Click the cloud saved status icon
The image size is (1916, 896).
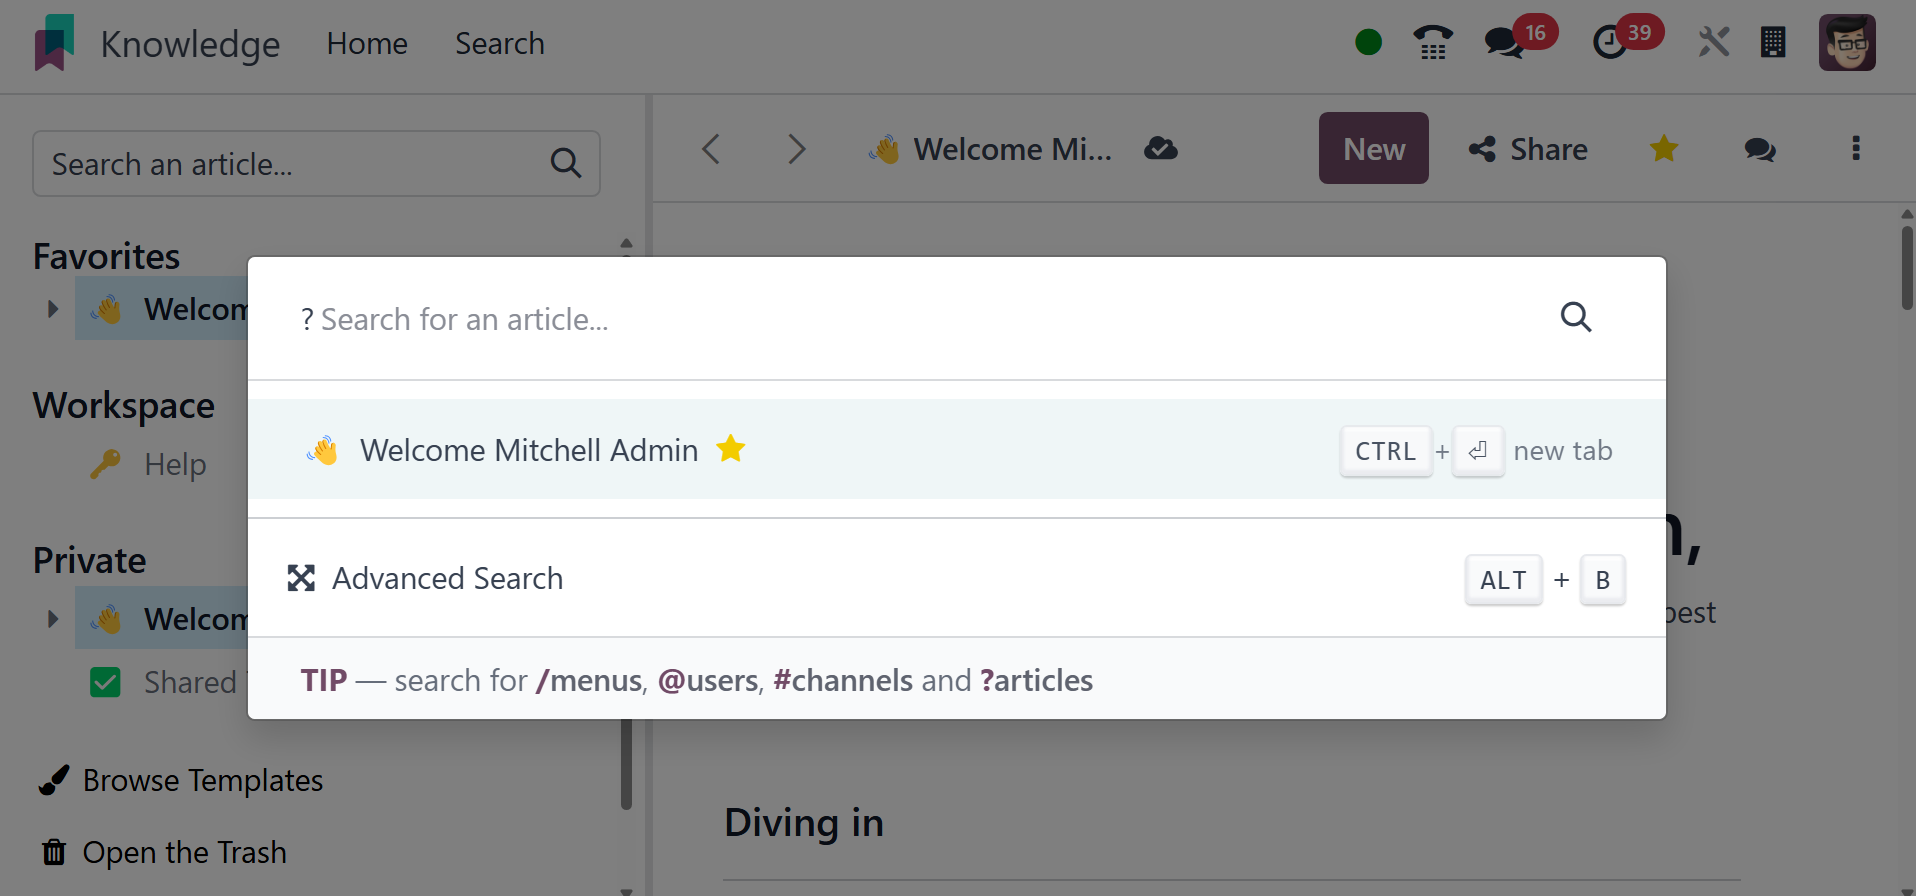click(x=1161, y=149)
